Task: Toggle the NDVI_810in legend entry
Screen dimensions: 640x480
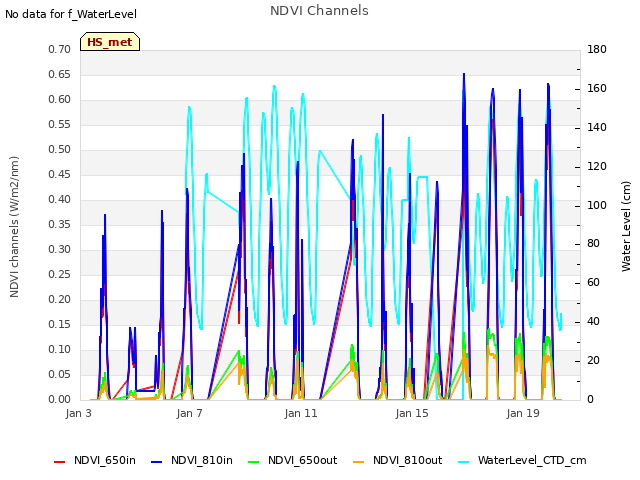Action: point(192,460)
